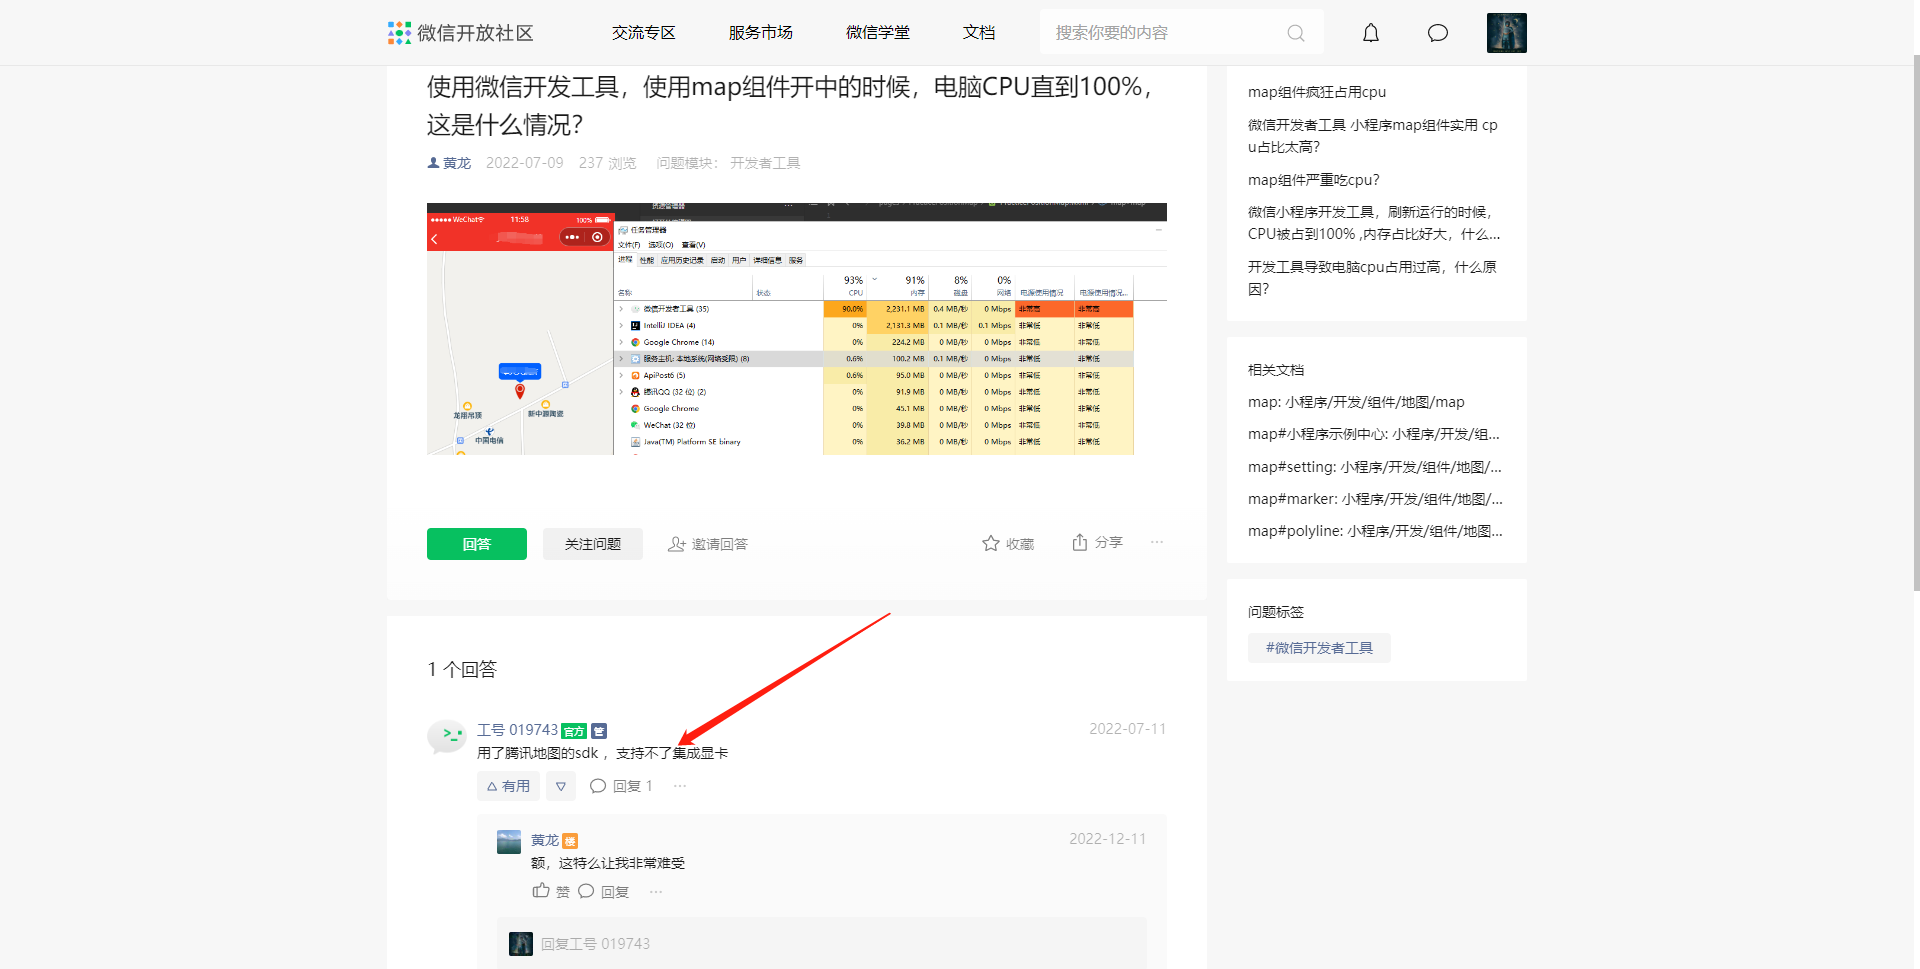Open the 微信开放社区 logo homepage

tap(461, 33)
